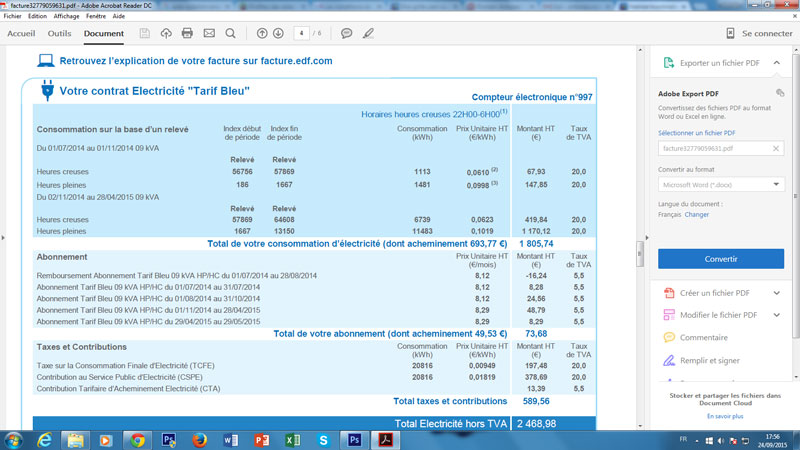Open the Aide menu

(x=119, y=16)
